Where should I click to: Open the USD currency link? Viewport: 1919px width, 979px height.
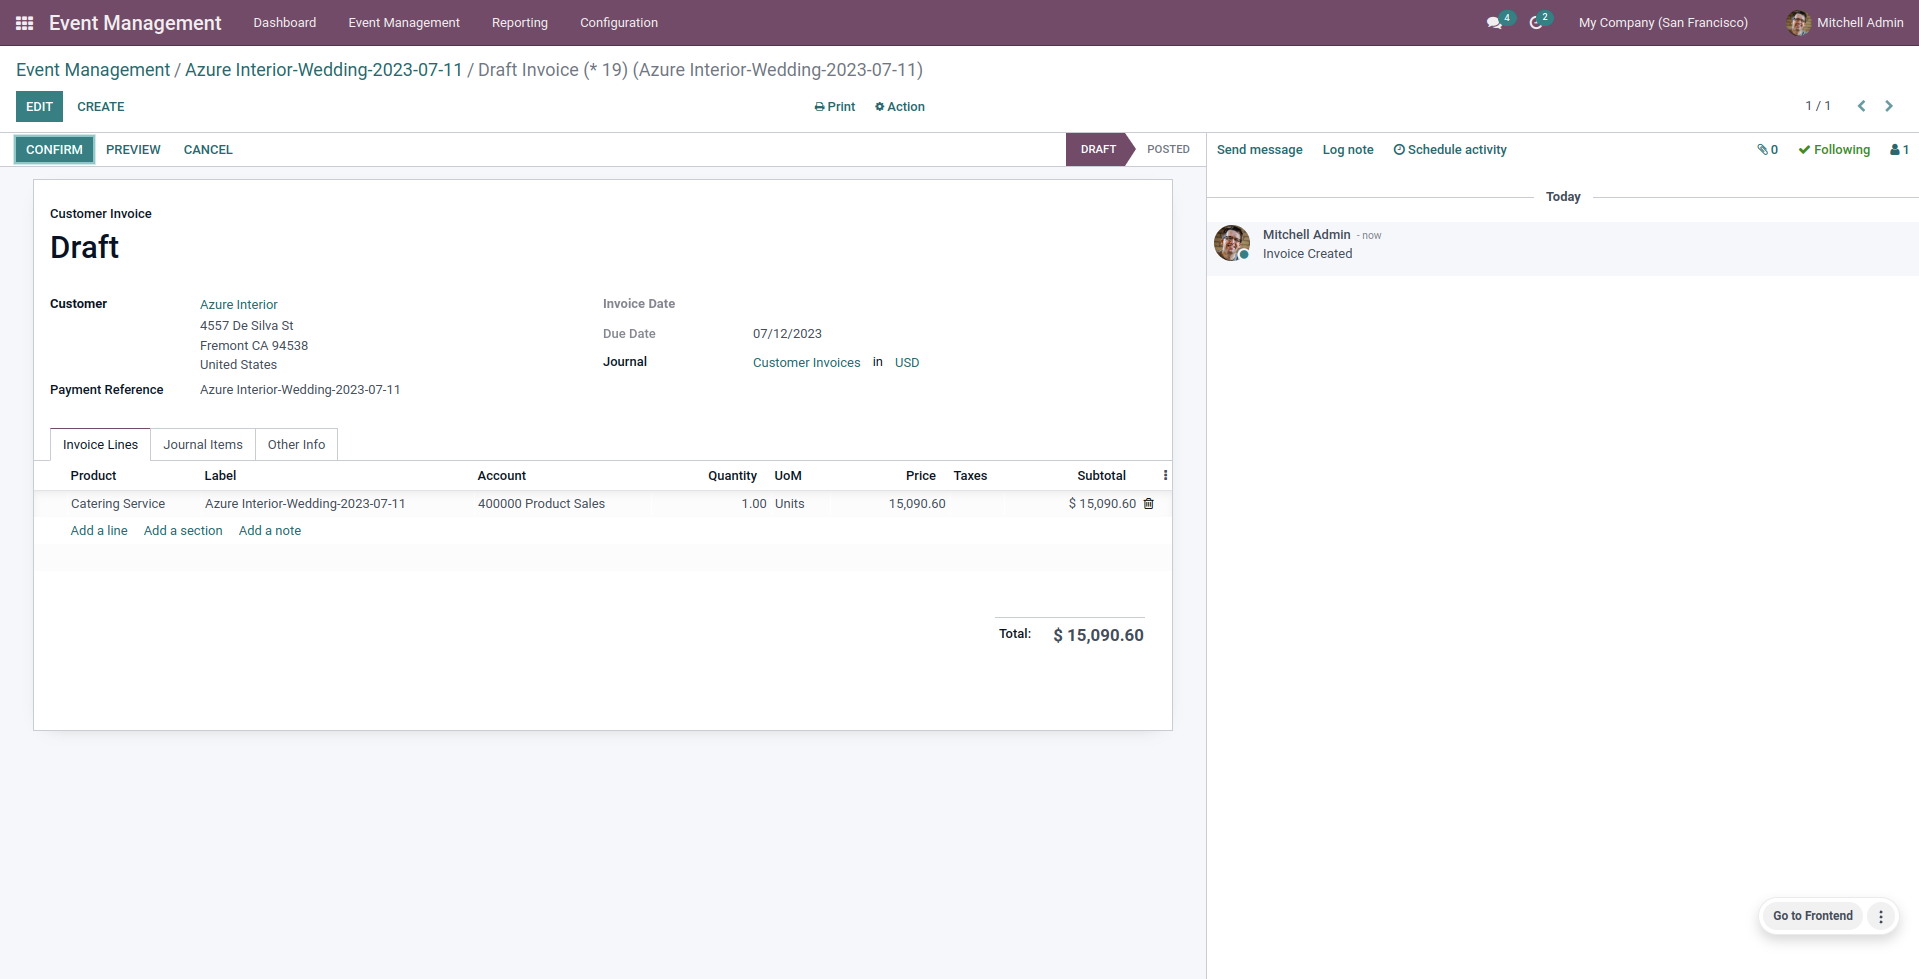[x=907, y=363]
